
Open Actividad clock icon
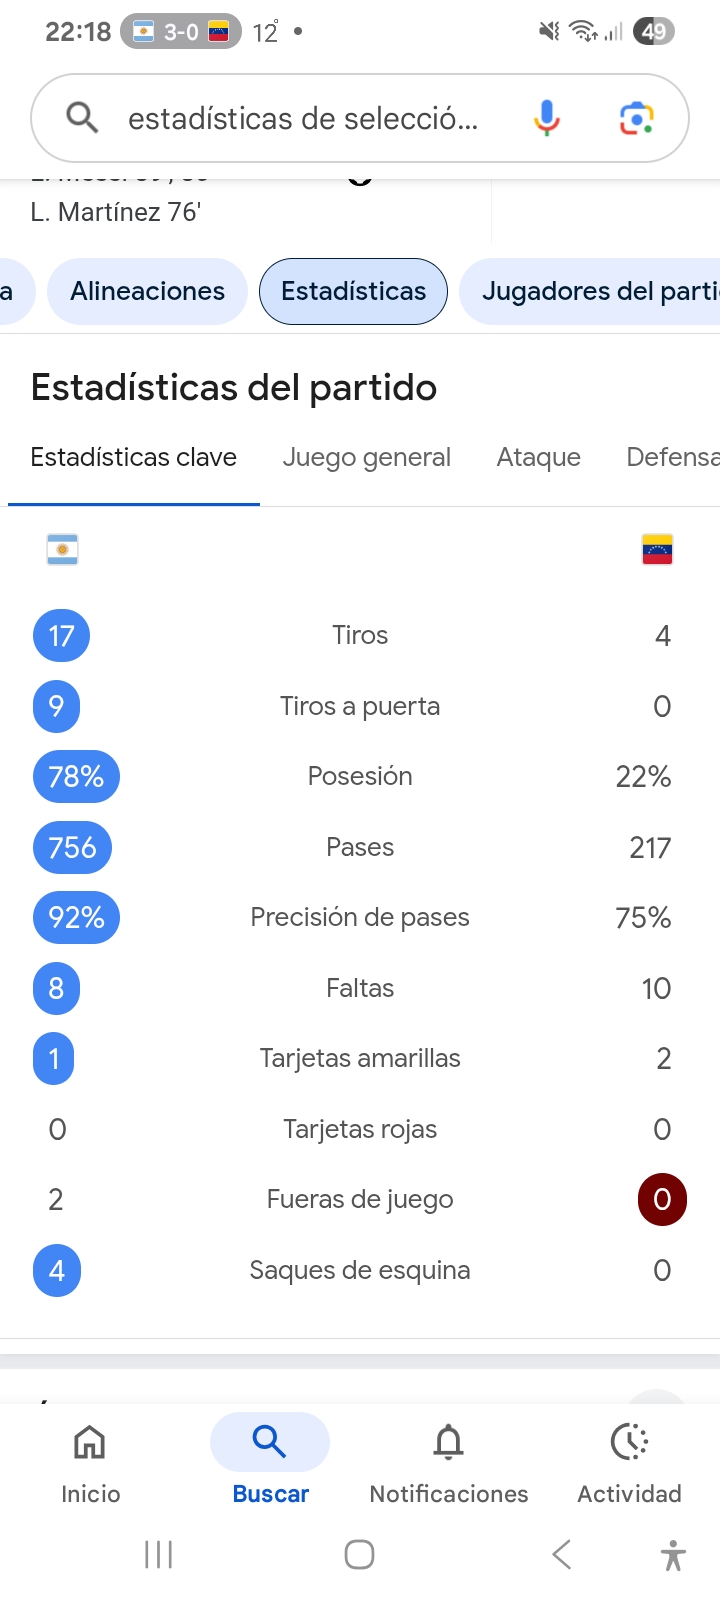[629, 1442]
